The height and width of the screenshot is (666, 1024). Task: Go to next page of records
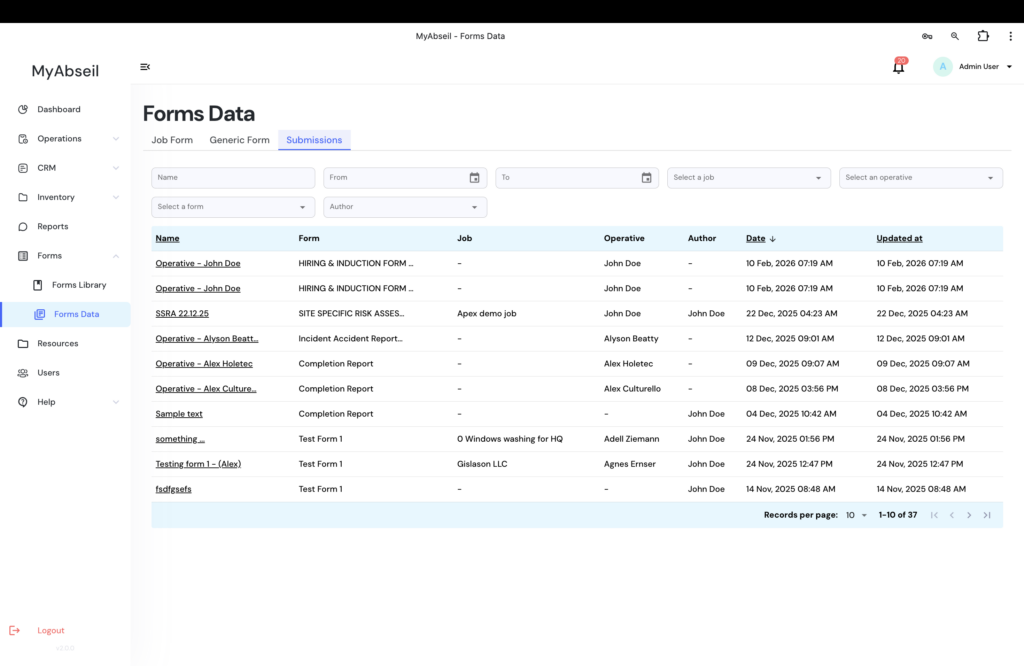[969, 515]
